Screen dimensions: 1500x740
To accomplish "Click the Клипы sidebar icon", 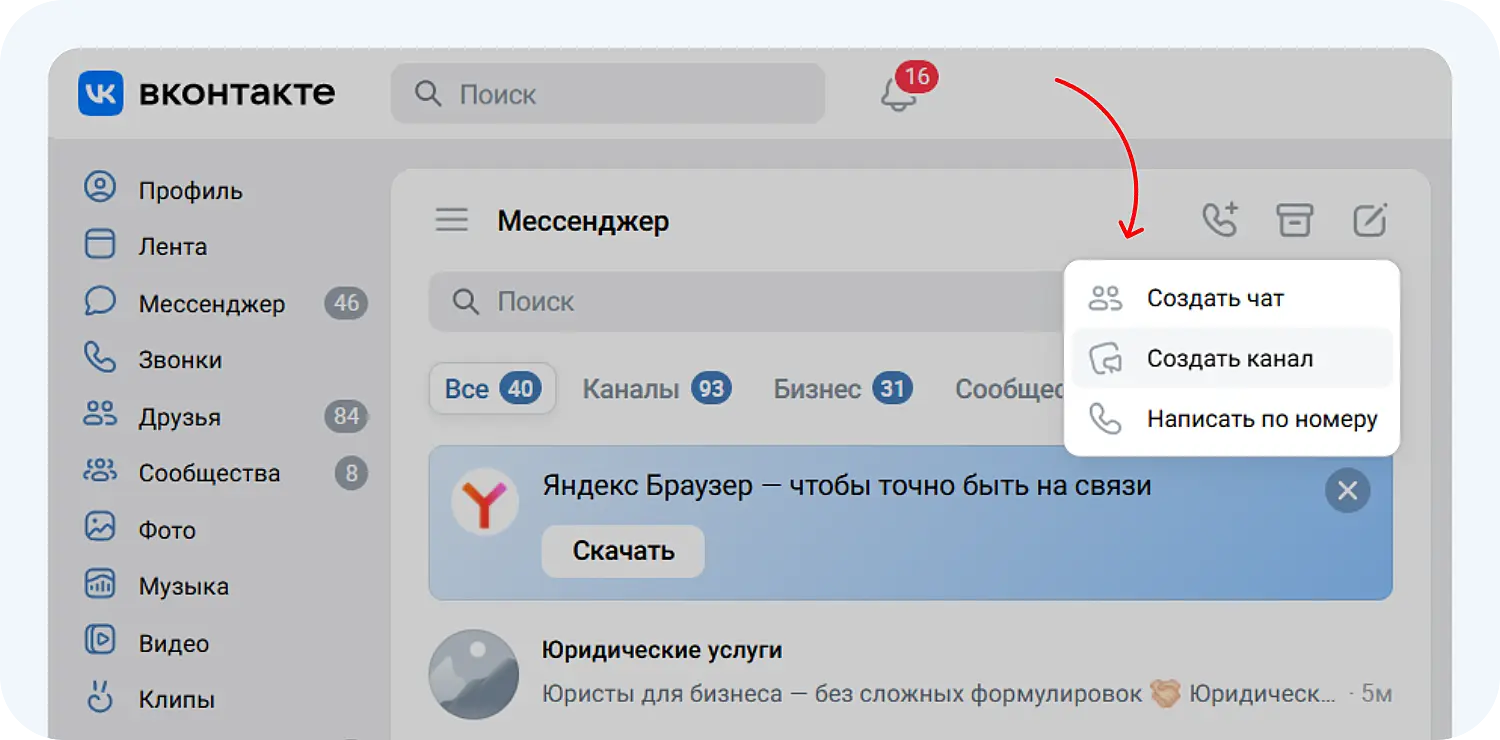I will [100, 698].
